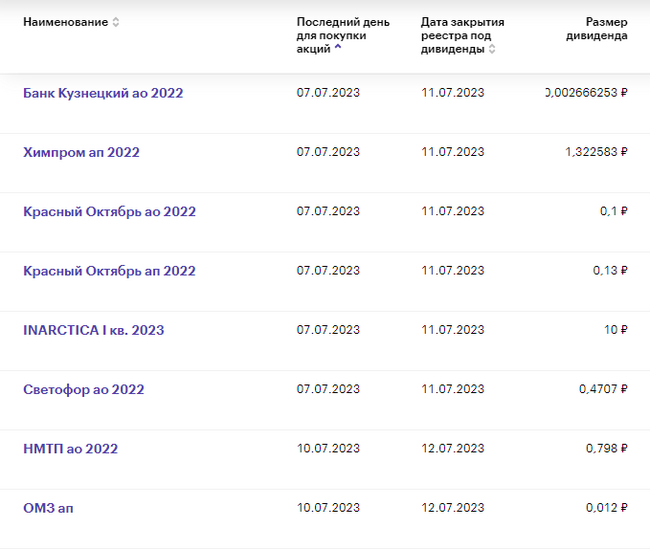Click 07.07.2023 date in Красный Октябрь ао row
The width and height of the screenshot is (650, 549).
[x=328, y=211]
